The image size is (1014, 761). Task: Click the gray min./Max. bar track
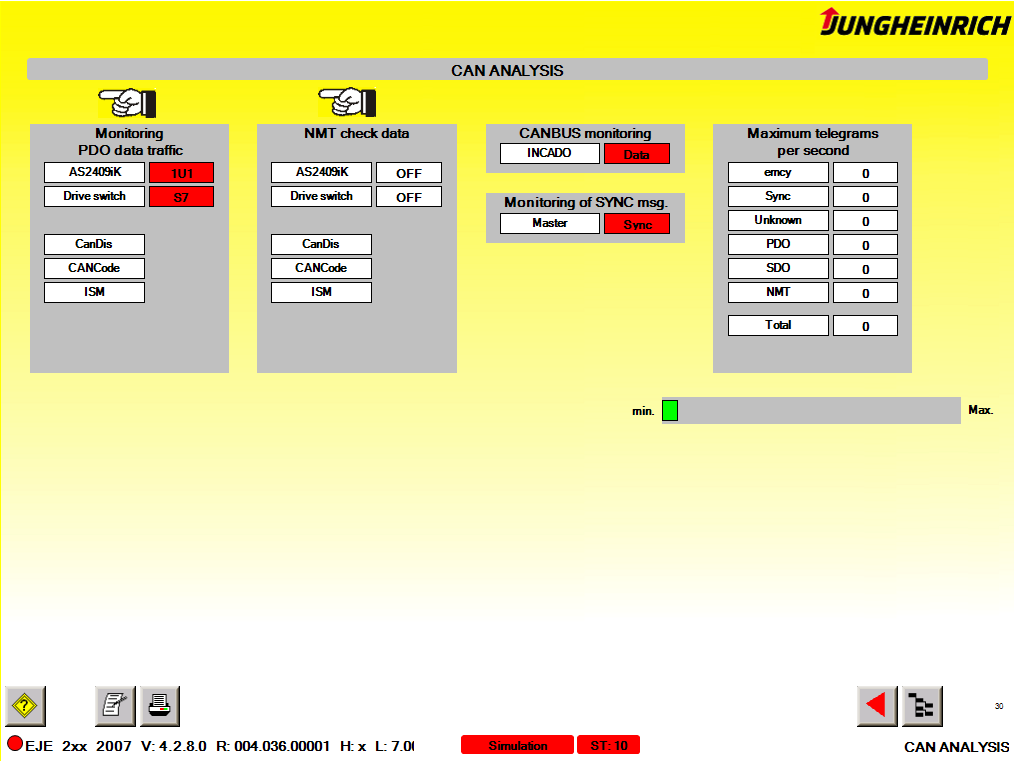click(x=811, y=411)
